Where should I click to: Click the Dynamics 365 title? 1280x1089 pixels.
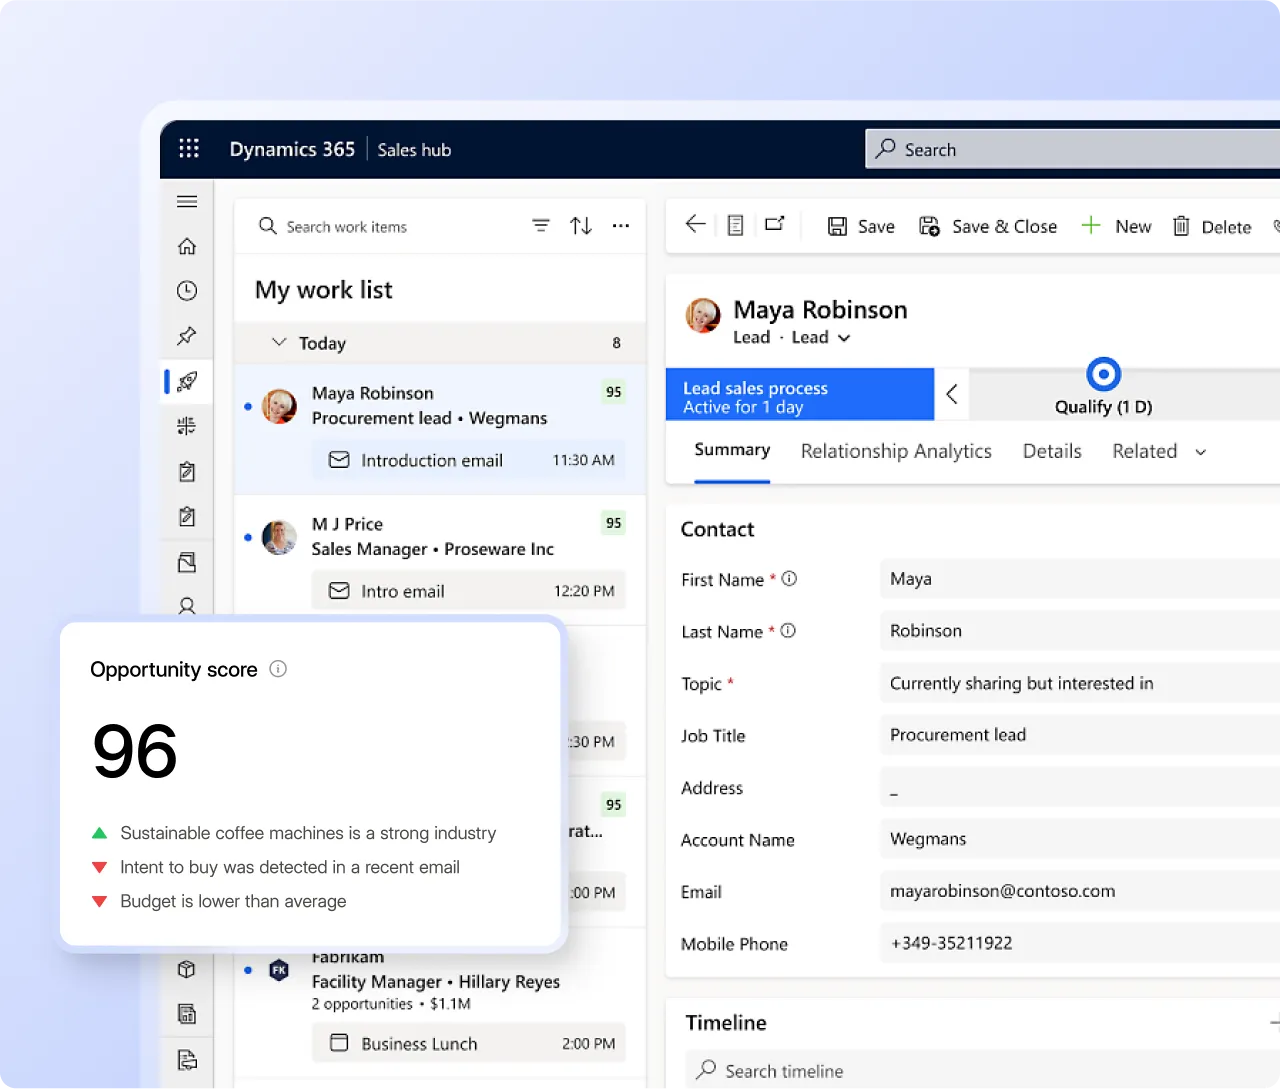pos(292,149)
